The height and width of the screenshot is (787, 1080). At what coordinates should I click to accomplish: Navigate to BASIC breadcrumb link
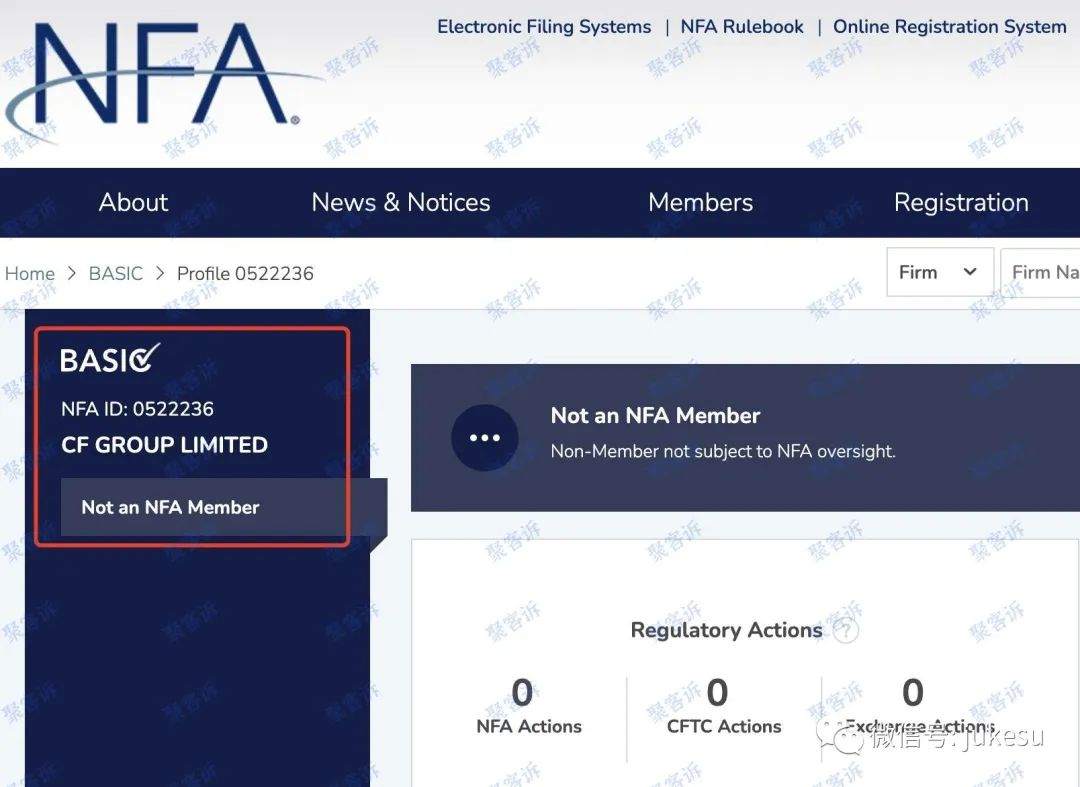tap(116, 273)
